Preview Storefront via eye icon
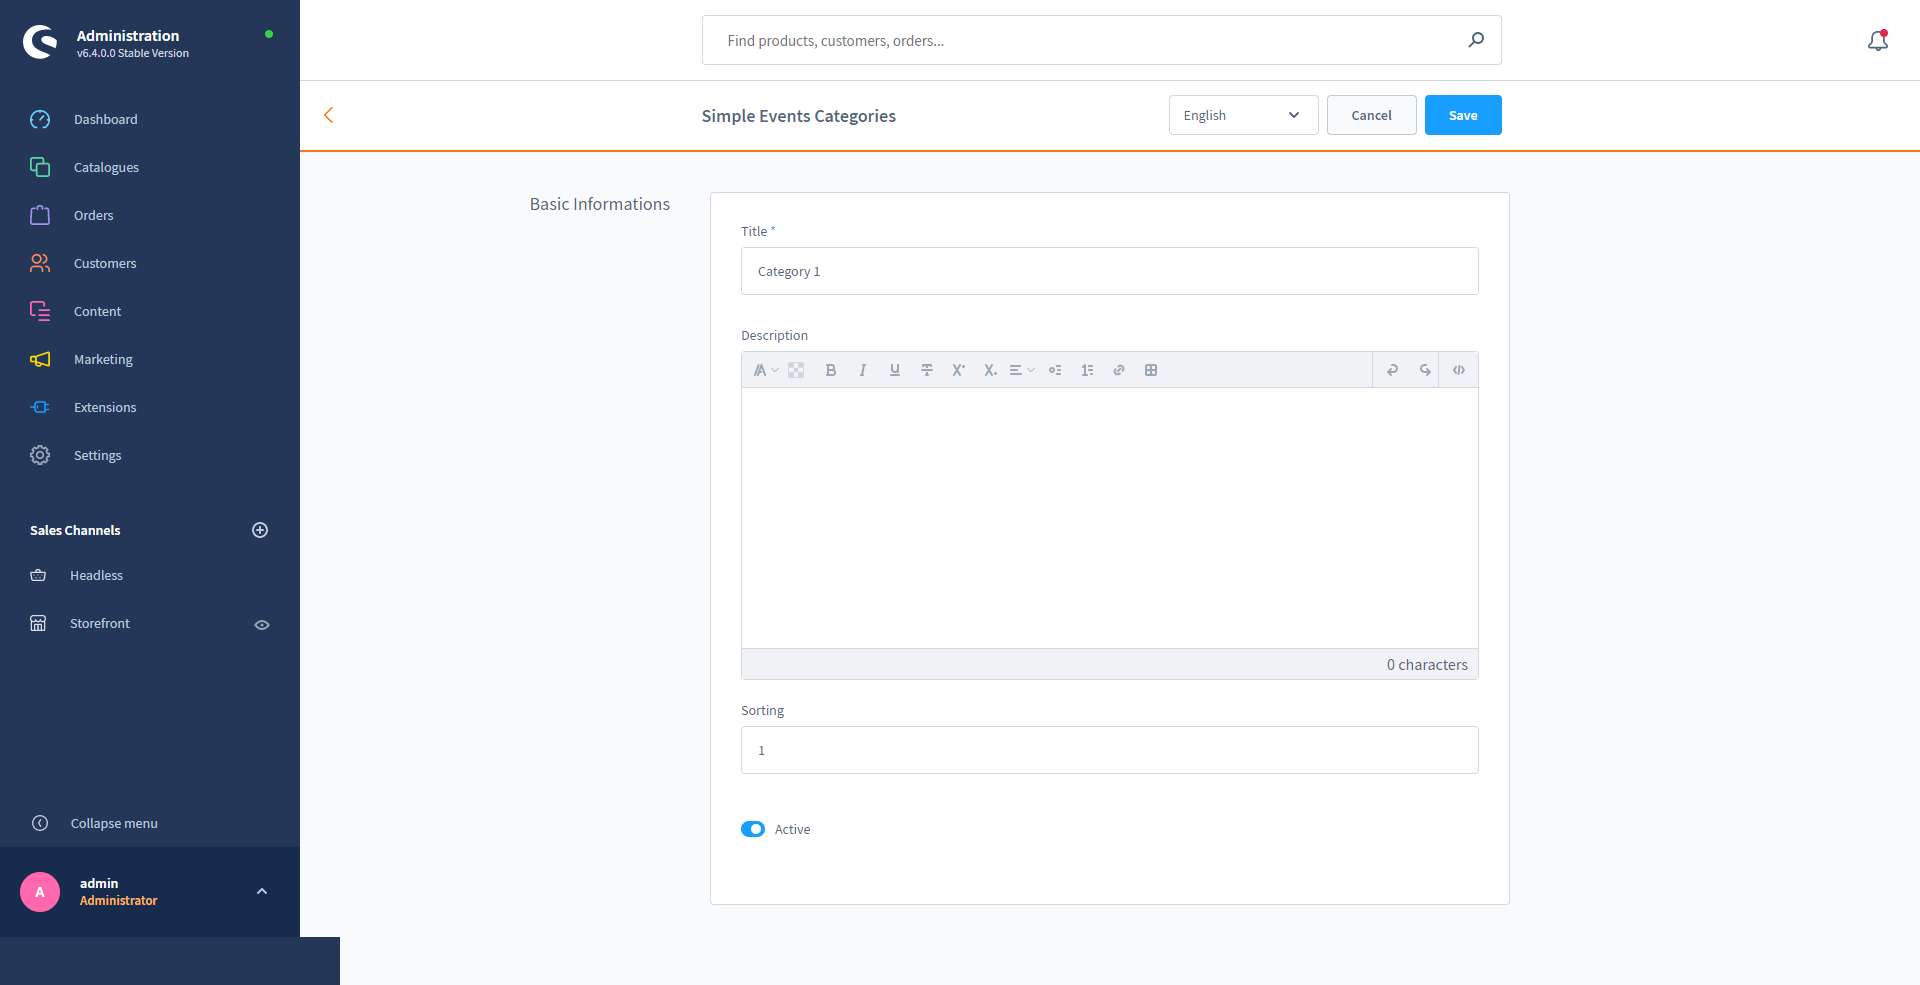The width and height of the screenshot is (1920, 985). 262,625
